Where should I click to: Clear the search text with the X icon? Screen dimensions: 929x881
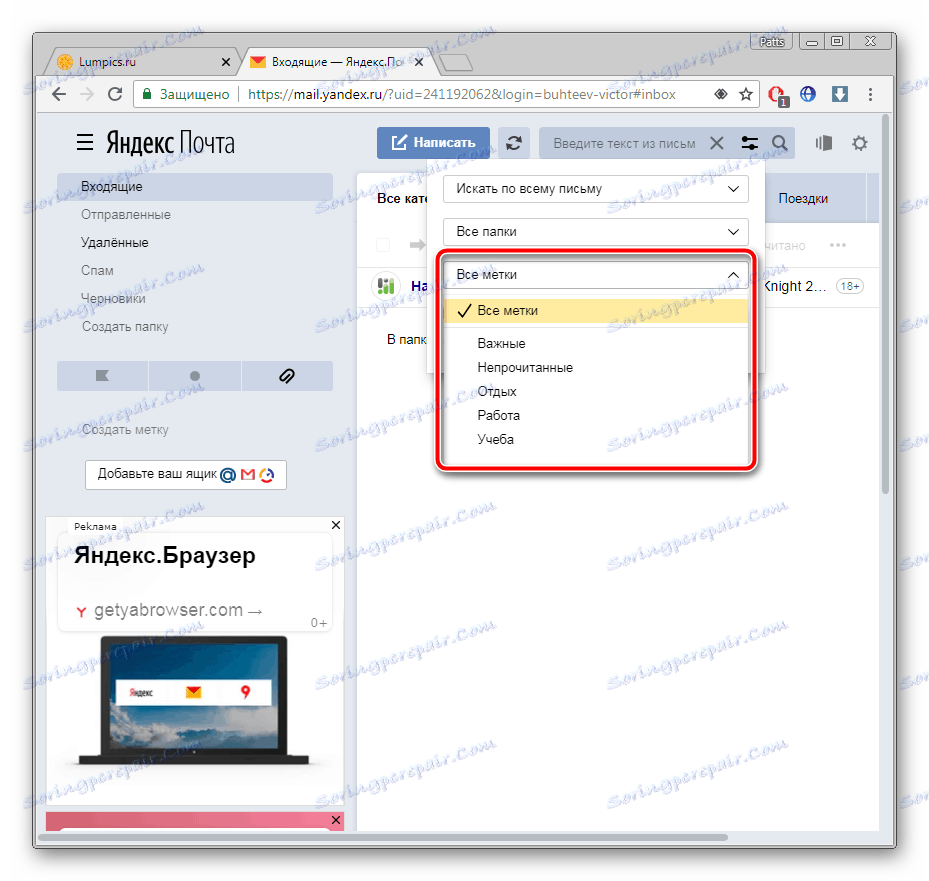click(716, 143)
